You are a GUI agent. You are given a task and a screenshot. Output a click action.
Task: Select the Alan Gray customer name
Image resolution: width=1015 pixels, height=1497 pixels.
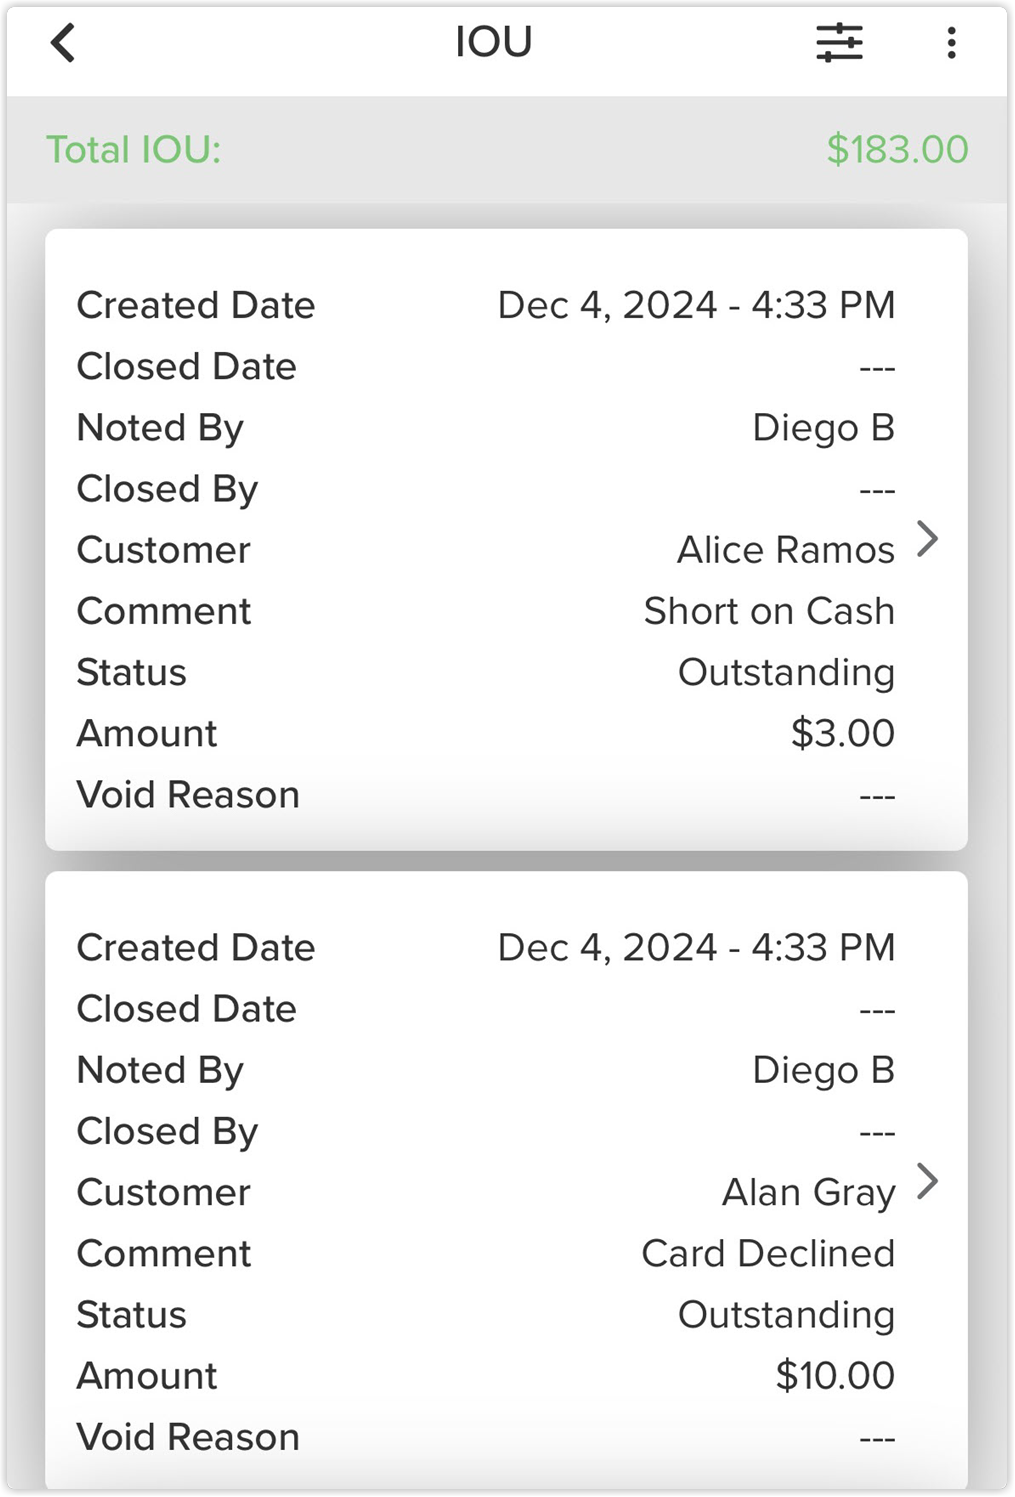(808, 1192)
